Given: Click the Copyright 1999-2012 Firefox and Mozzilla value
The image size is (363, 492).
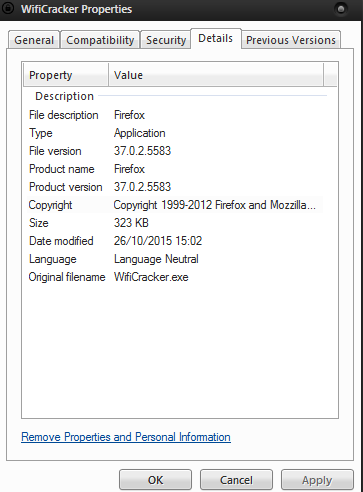Looking at the screenshot, I should pyautogui.click(x=214, y=205).
